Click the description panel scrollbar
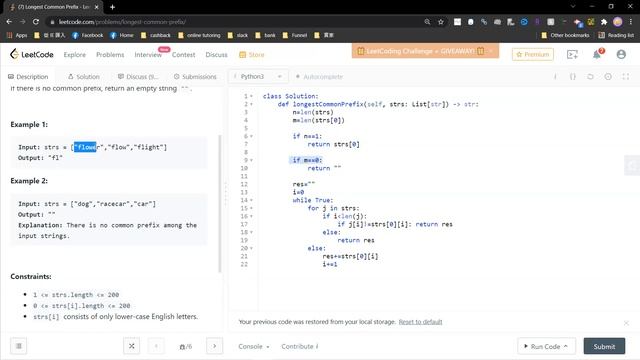This screenshot has height=360, width=640. [x=220, y=204]
